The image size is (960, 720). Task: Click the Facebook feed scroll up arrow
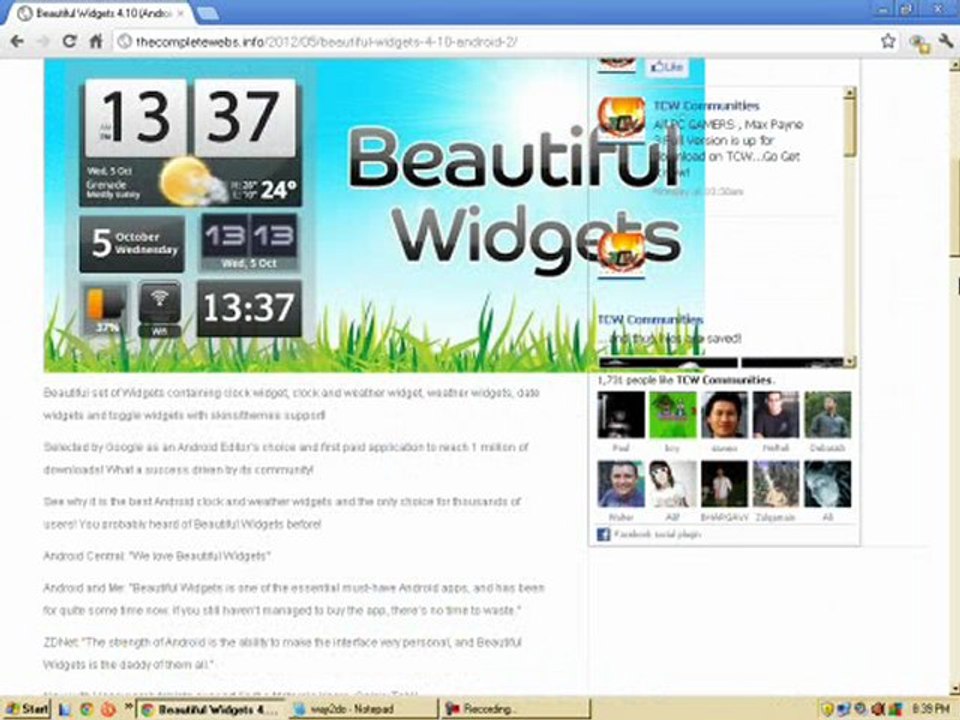(x=849, y=93)
